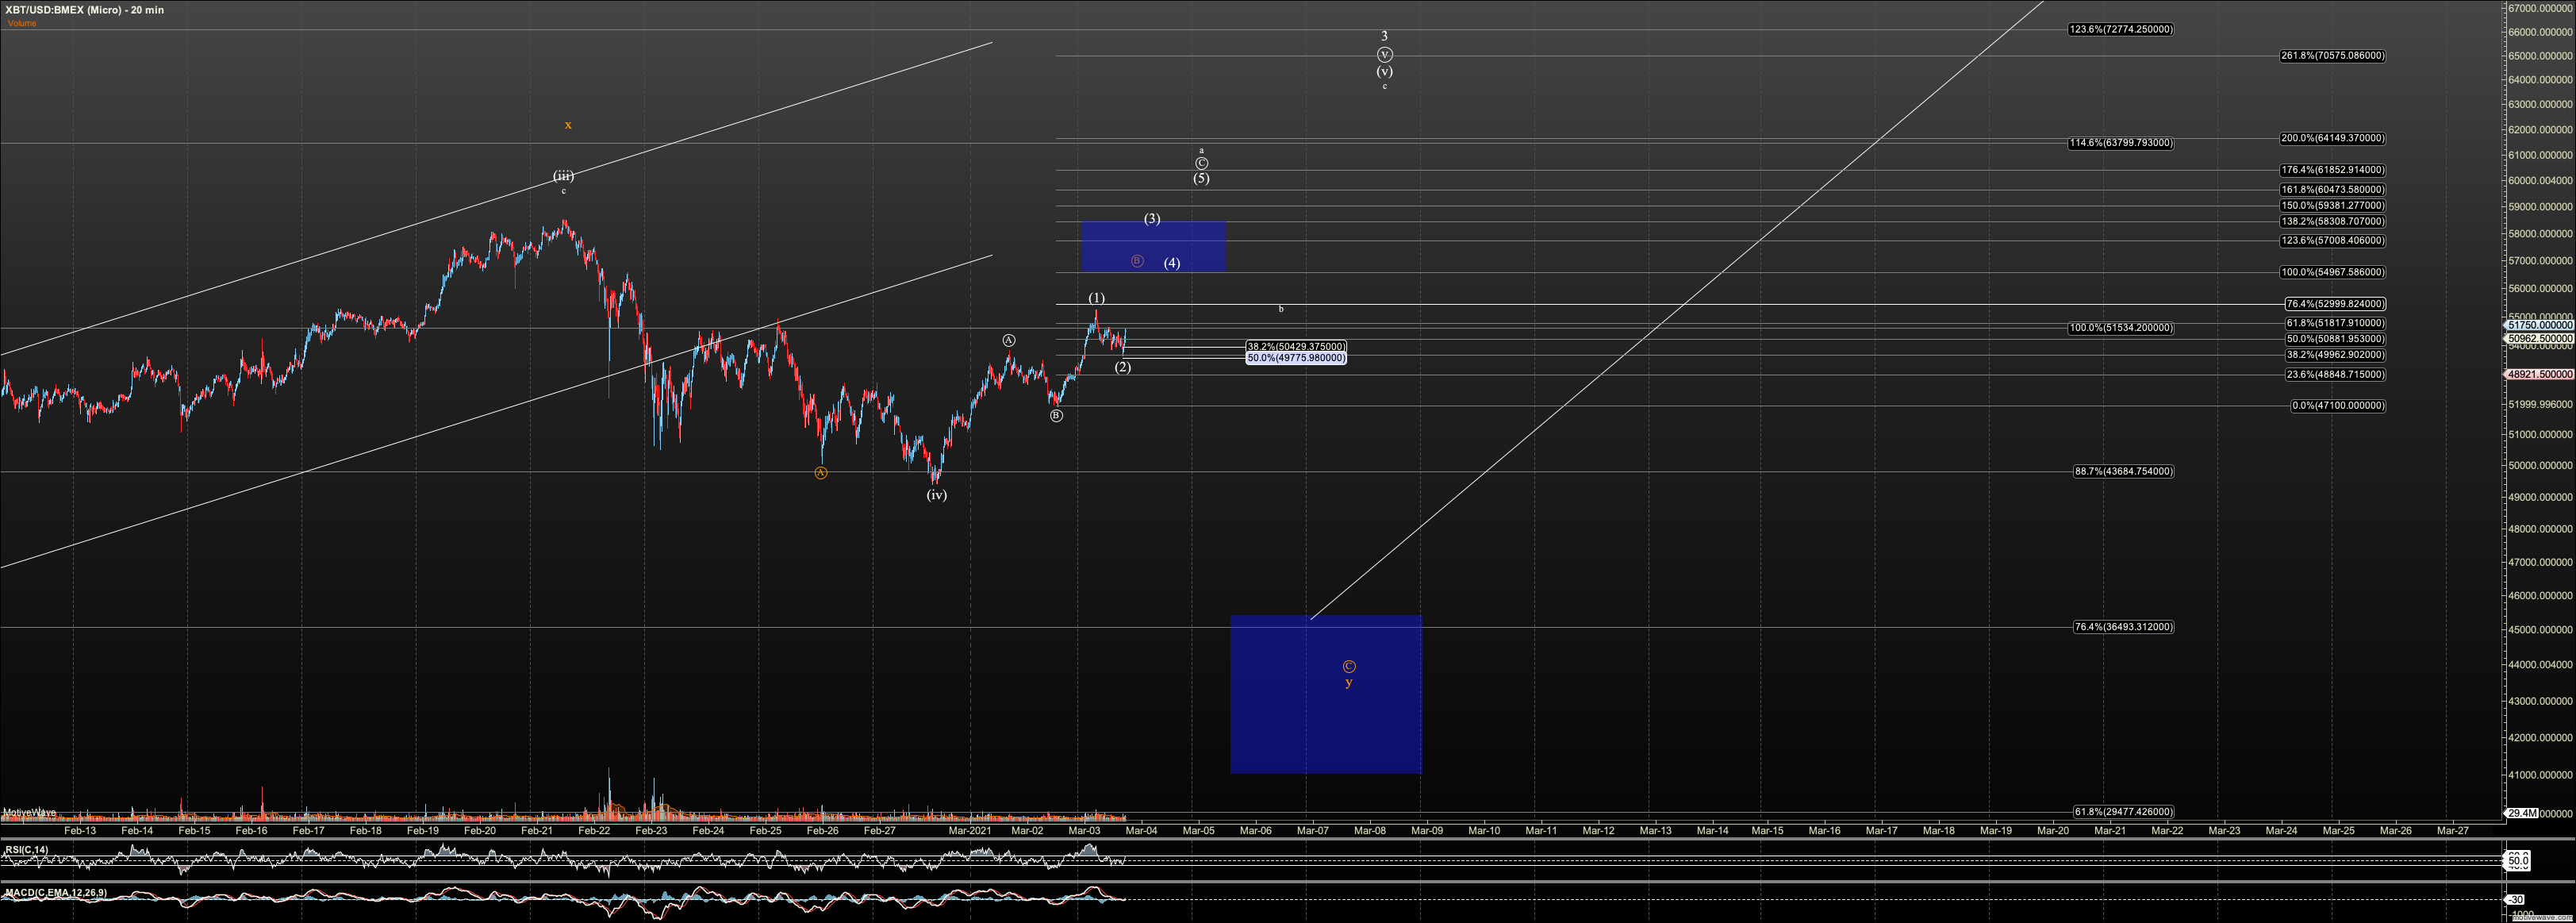The image size is (2576, 923).
Task: Click the orange circled C in target box
Action: [1349, 666]
